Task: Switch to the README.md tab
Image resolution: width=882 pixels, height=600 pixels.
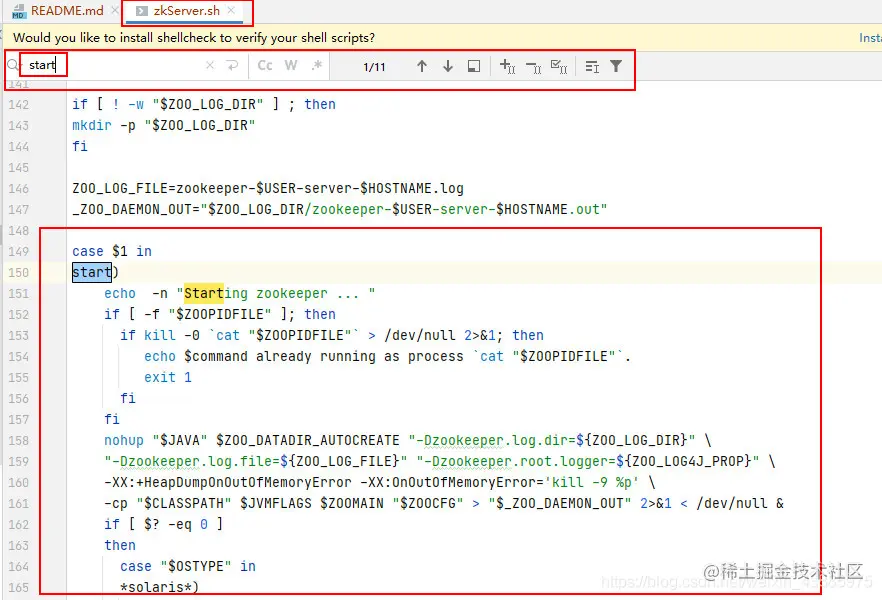Action: click(x=58, y=11)
